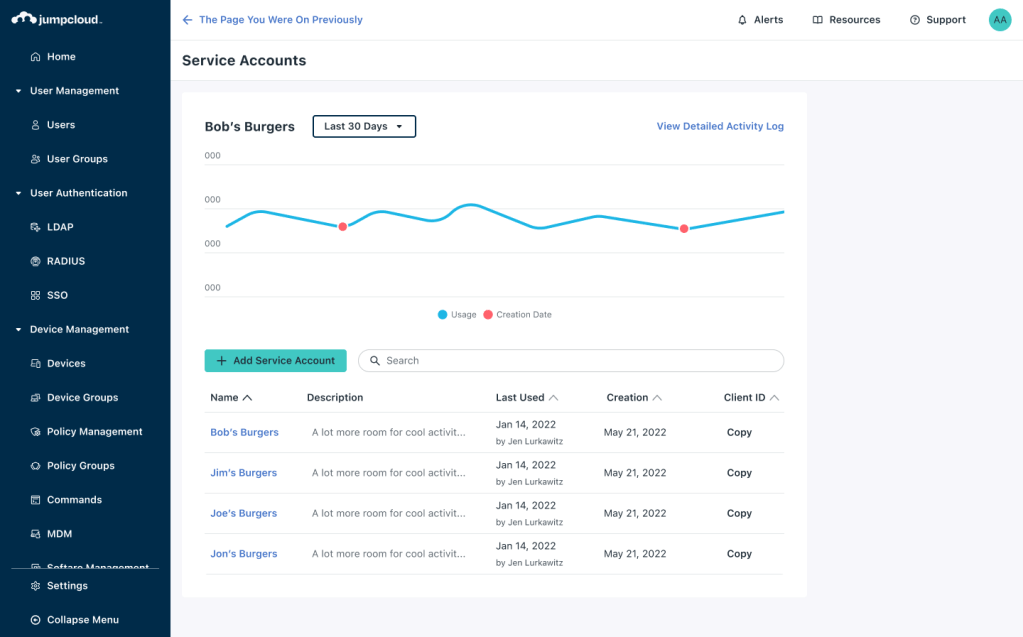This screenshot has width=1023, height=637.
Task: Open the Last 30 Days dropdown
Action: click(x=364, y=127)
